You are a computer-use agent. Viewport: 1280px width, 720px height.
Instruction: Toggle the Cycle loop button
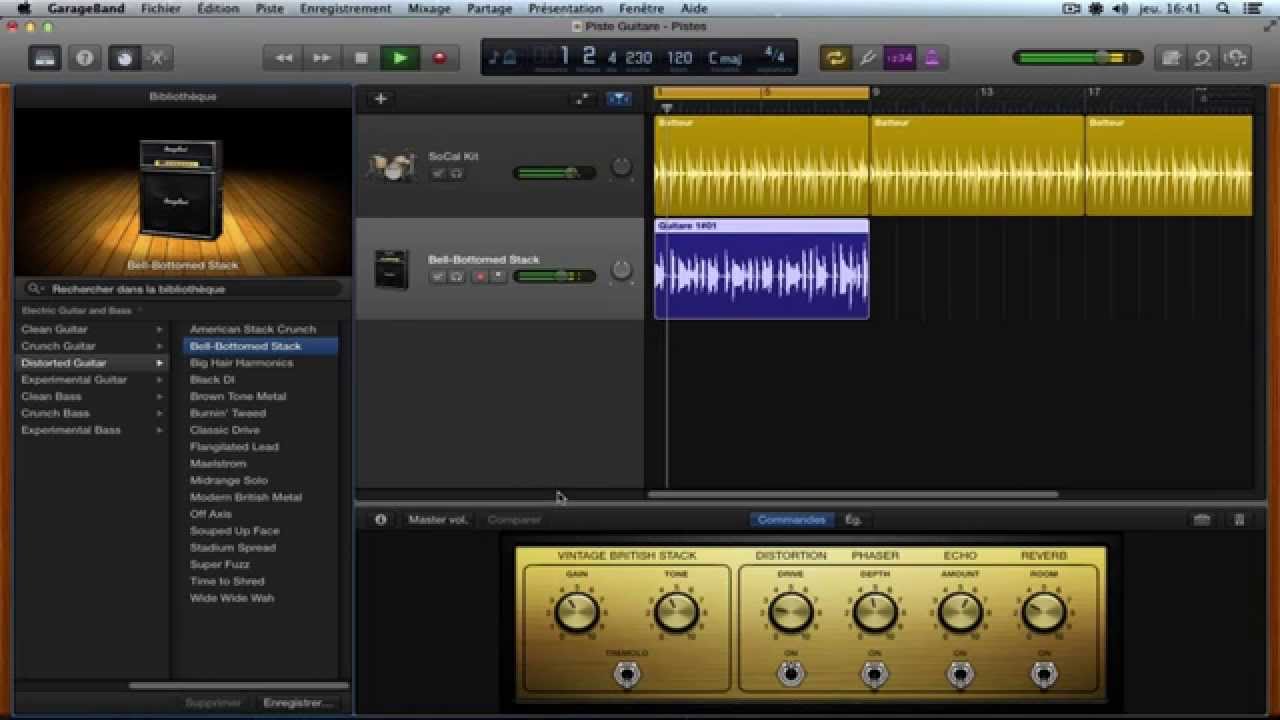point(835,58)
